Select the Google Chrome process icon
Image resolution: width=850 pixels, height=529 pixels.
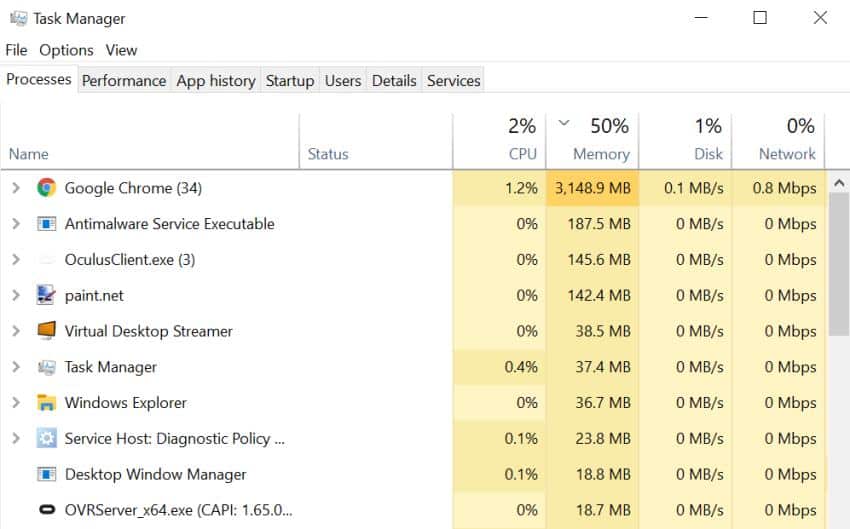47,188
